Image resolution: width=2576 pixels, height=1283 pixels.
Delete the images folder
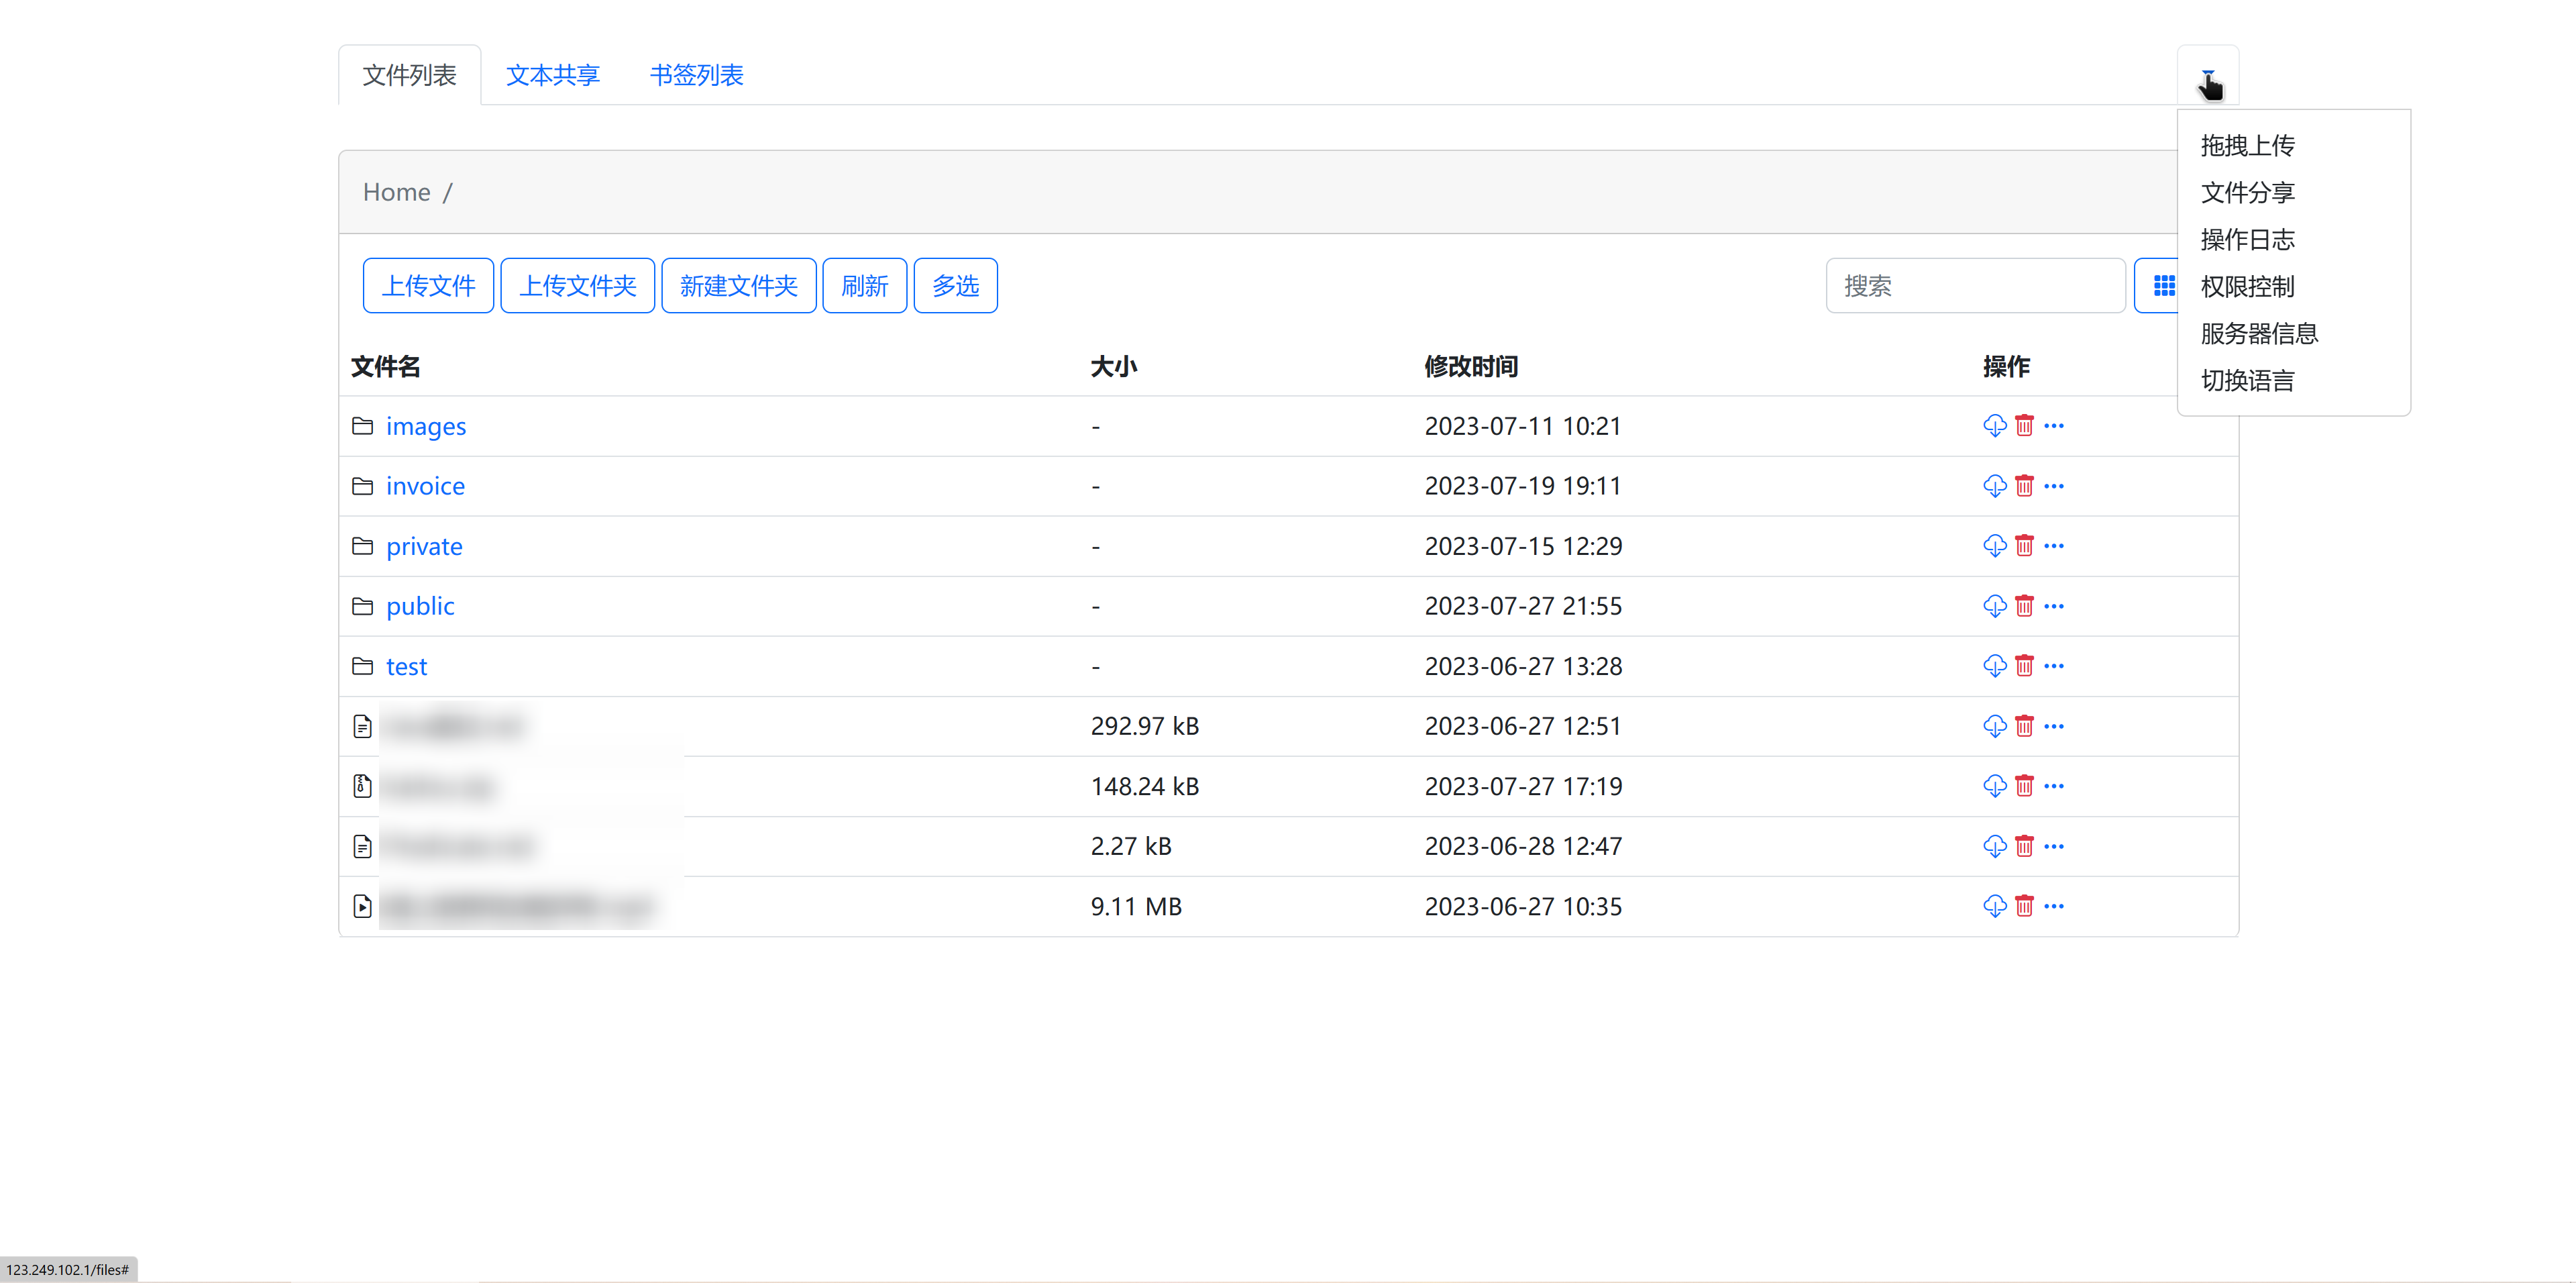pos(2024,426)
